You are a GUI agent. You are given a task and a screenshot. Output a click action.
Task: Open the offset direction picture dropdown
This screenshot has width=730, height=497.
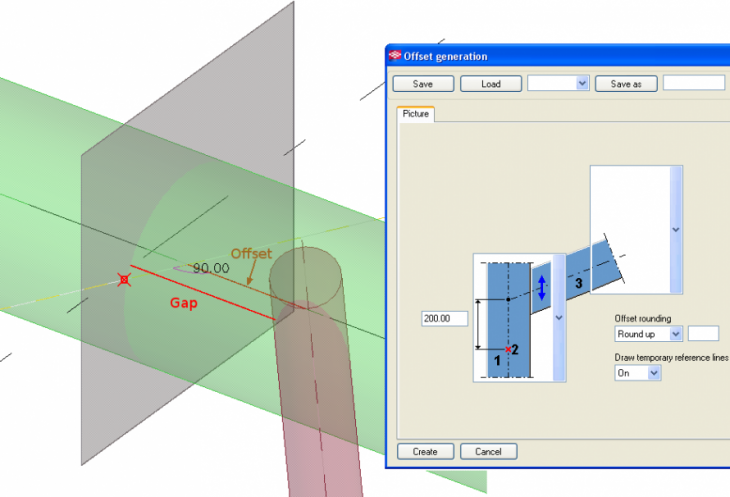(x=559, y=318)
